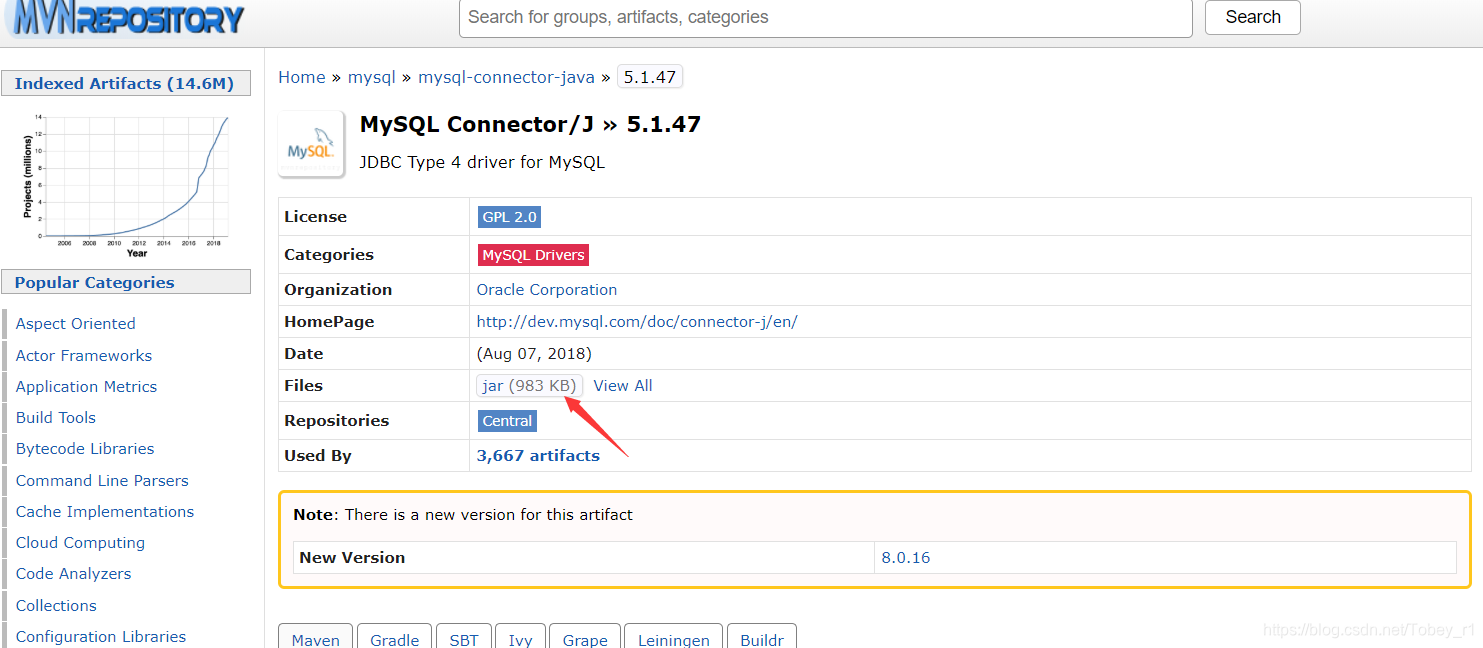Select the Grape tab
The height and width of the screenshot is (648, 1483).
(585, 637)
